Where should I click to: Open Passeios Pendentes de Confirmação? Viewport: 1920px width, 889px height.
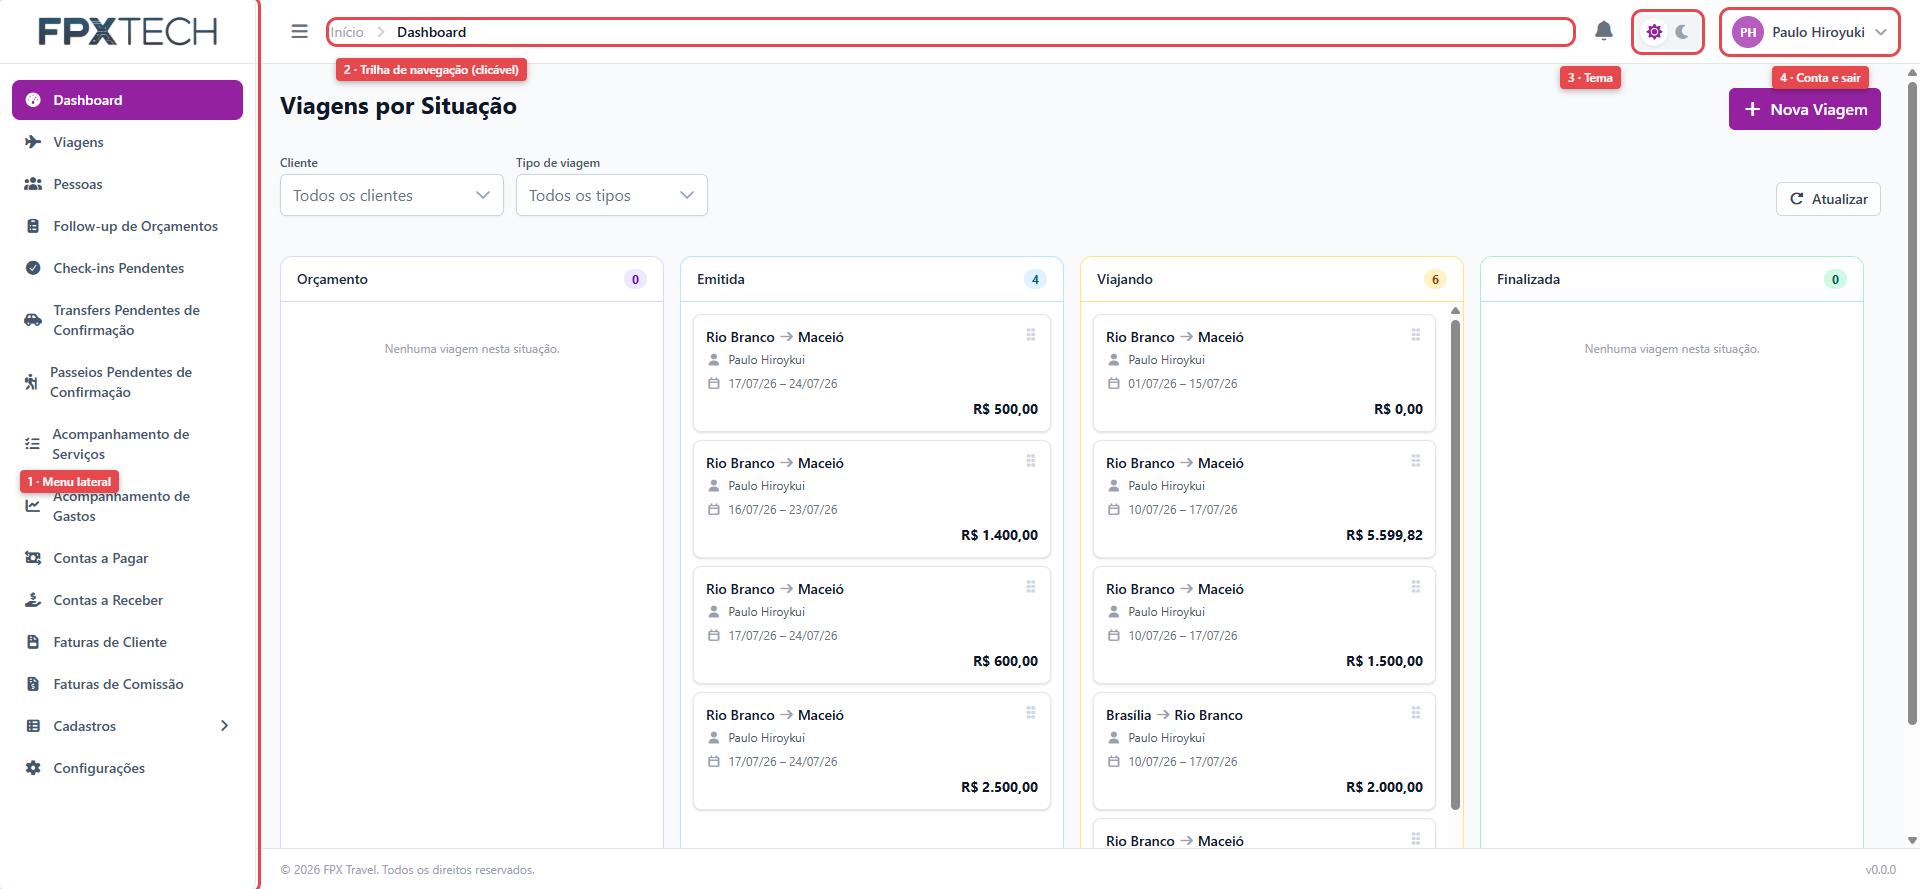pyautogui.click(x=127, y=382)
